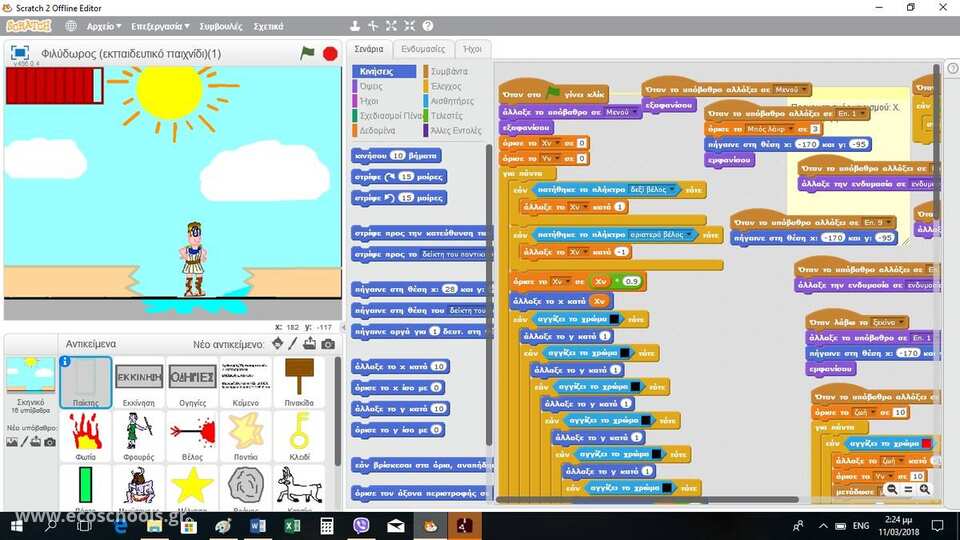Select the Αισθητήρες block category
The height and width of the screenshot is (540, 960).
tap(454, 101)
